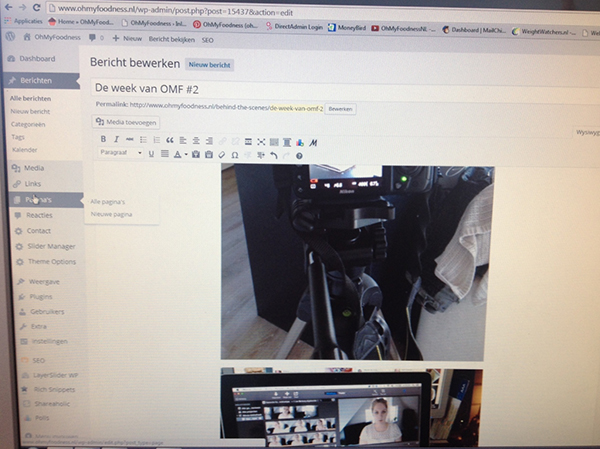Click the browser address bar
The width and height of the screenshot is (600, 449).
click(321, 12)
